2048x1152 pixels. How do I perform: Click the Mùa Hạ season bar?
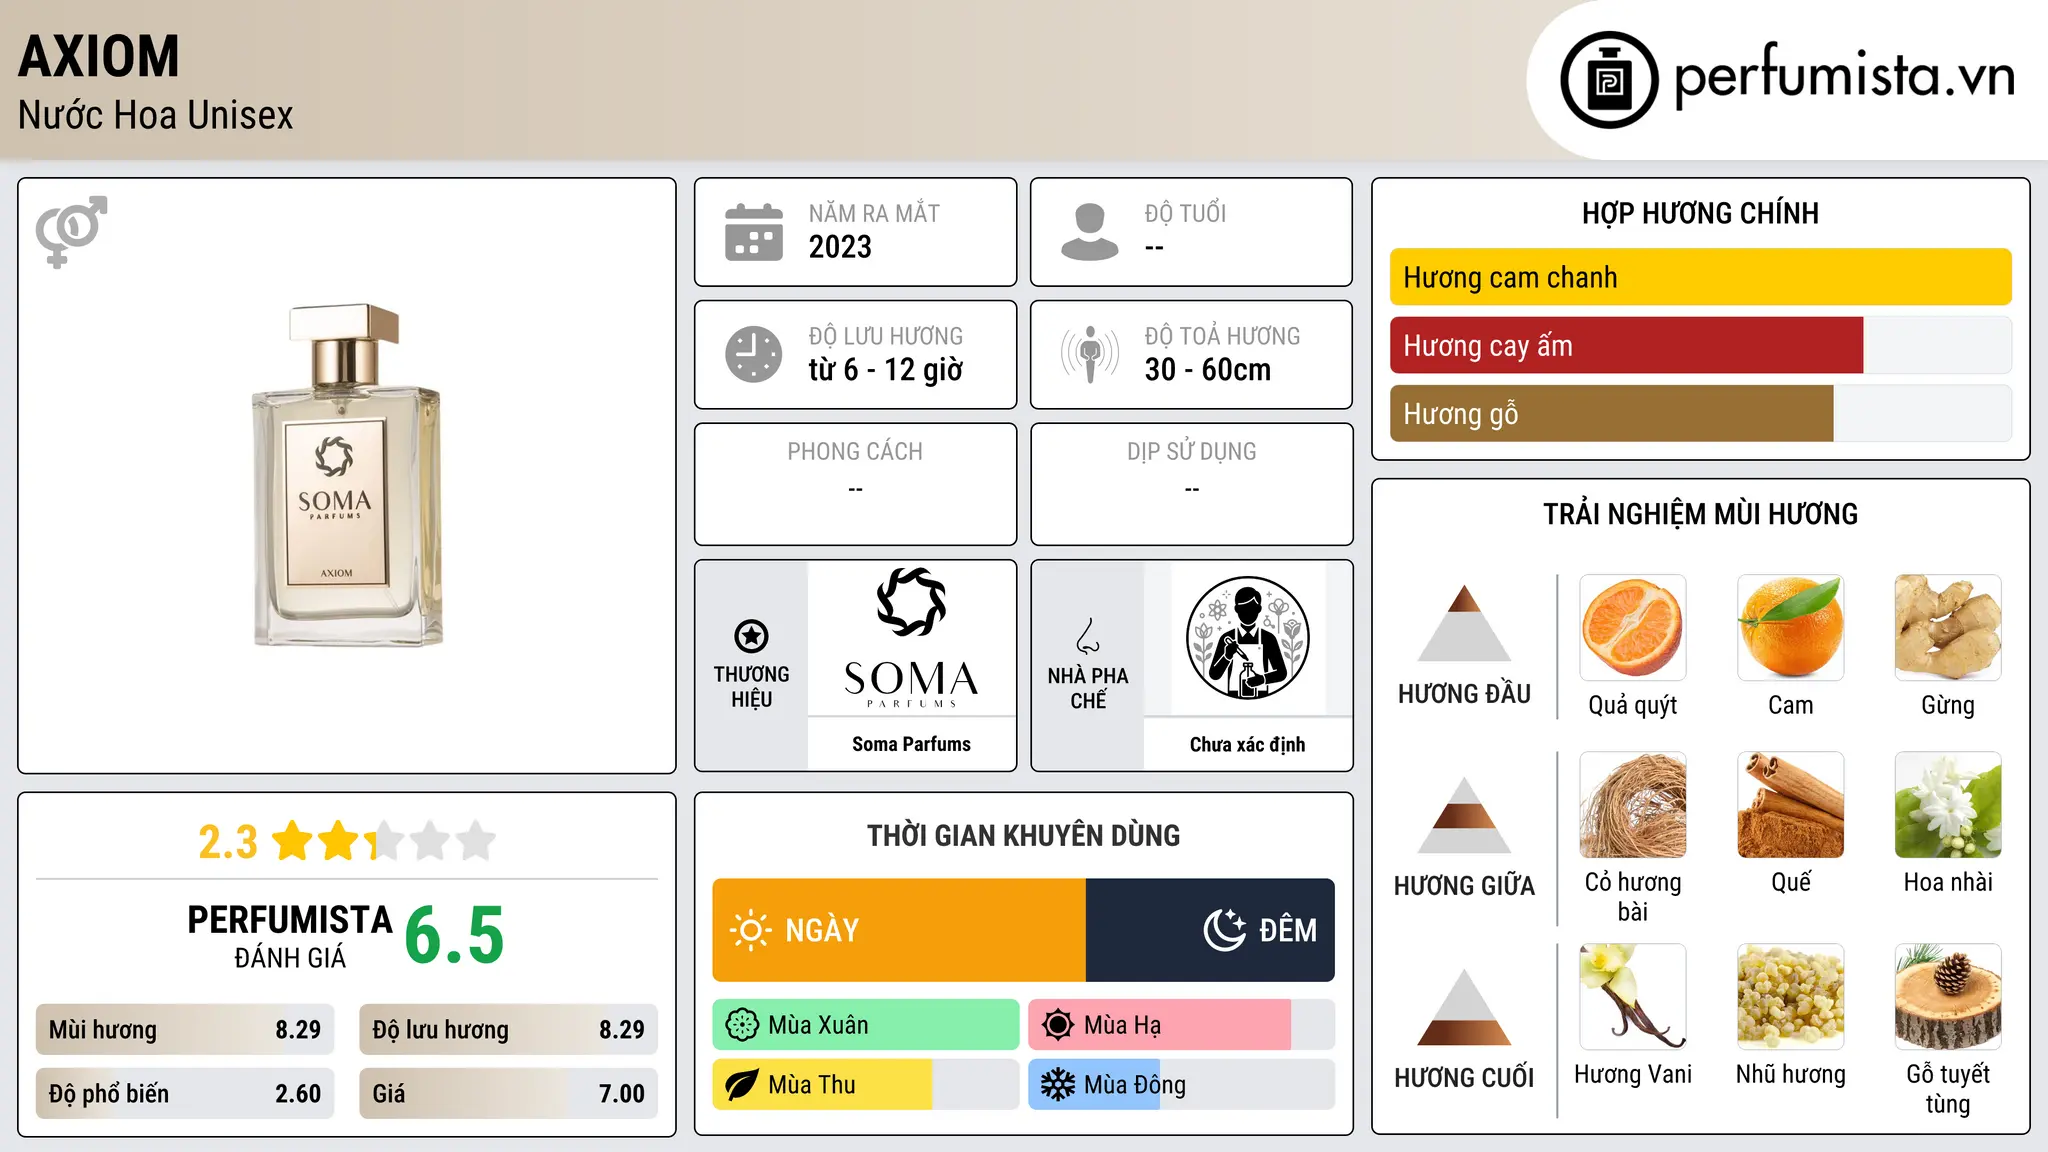1182,1025
